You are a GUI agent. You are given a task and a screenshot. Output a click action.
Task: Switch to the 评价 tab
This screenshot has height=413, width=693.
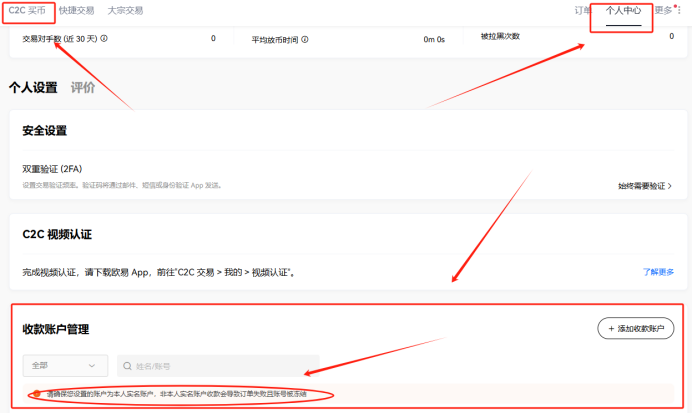pyautogui.click(x=83, y=87)
